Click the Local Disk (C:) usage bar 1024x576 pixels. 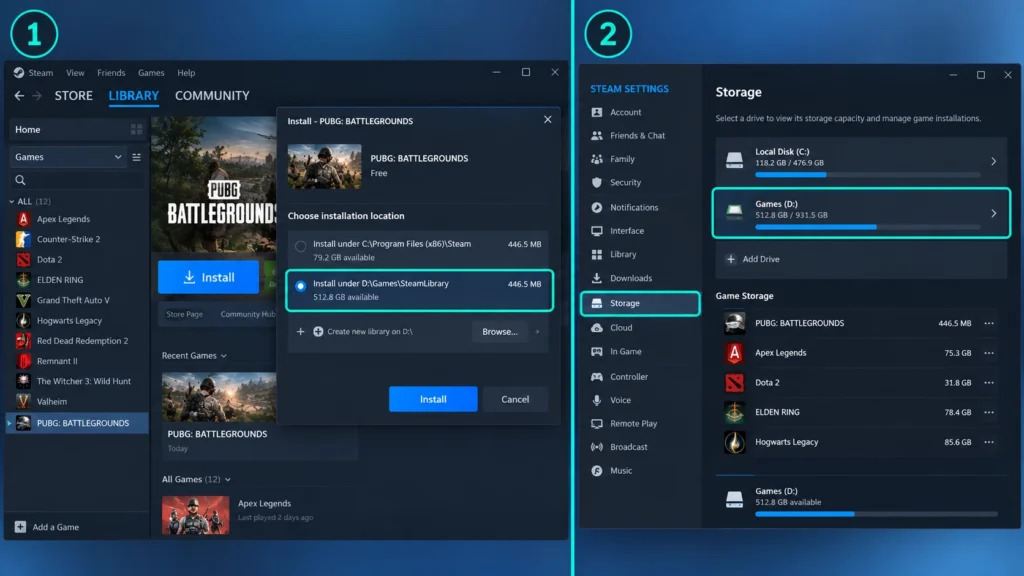(x=867, y=175)
